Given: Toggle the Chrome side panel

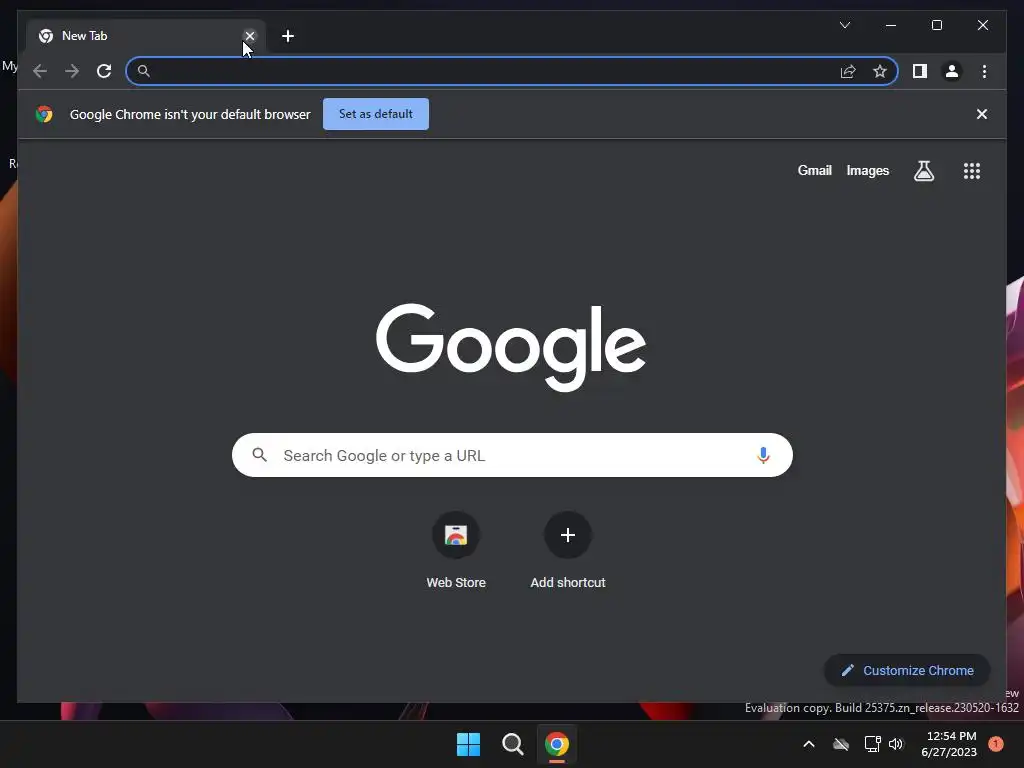Looking at the screenshot, I should tap(920, 71).
